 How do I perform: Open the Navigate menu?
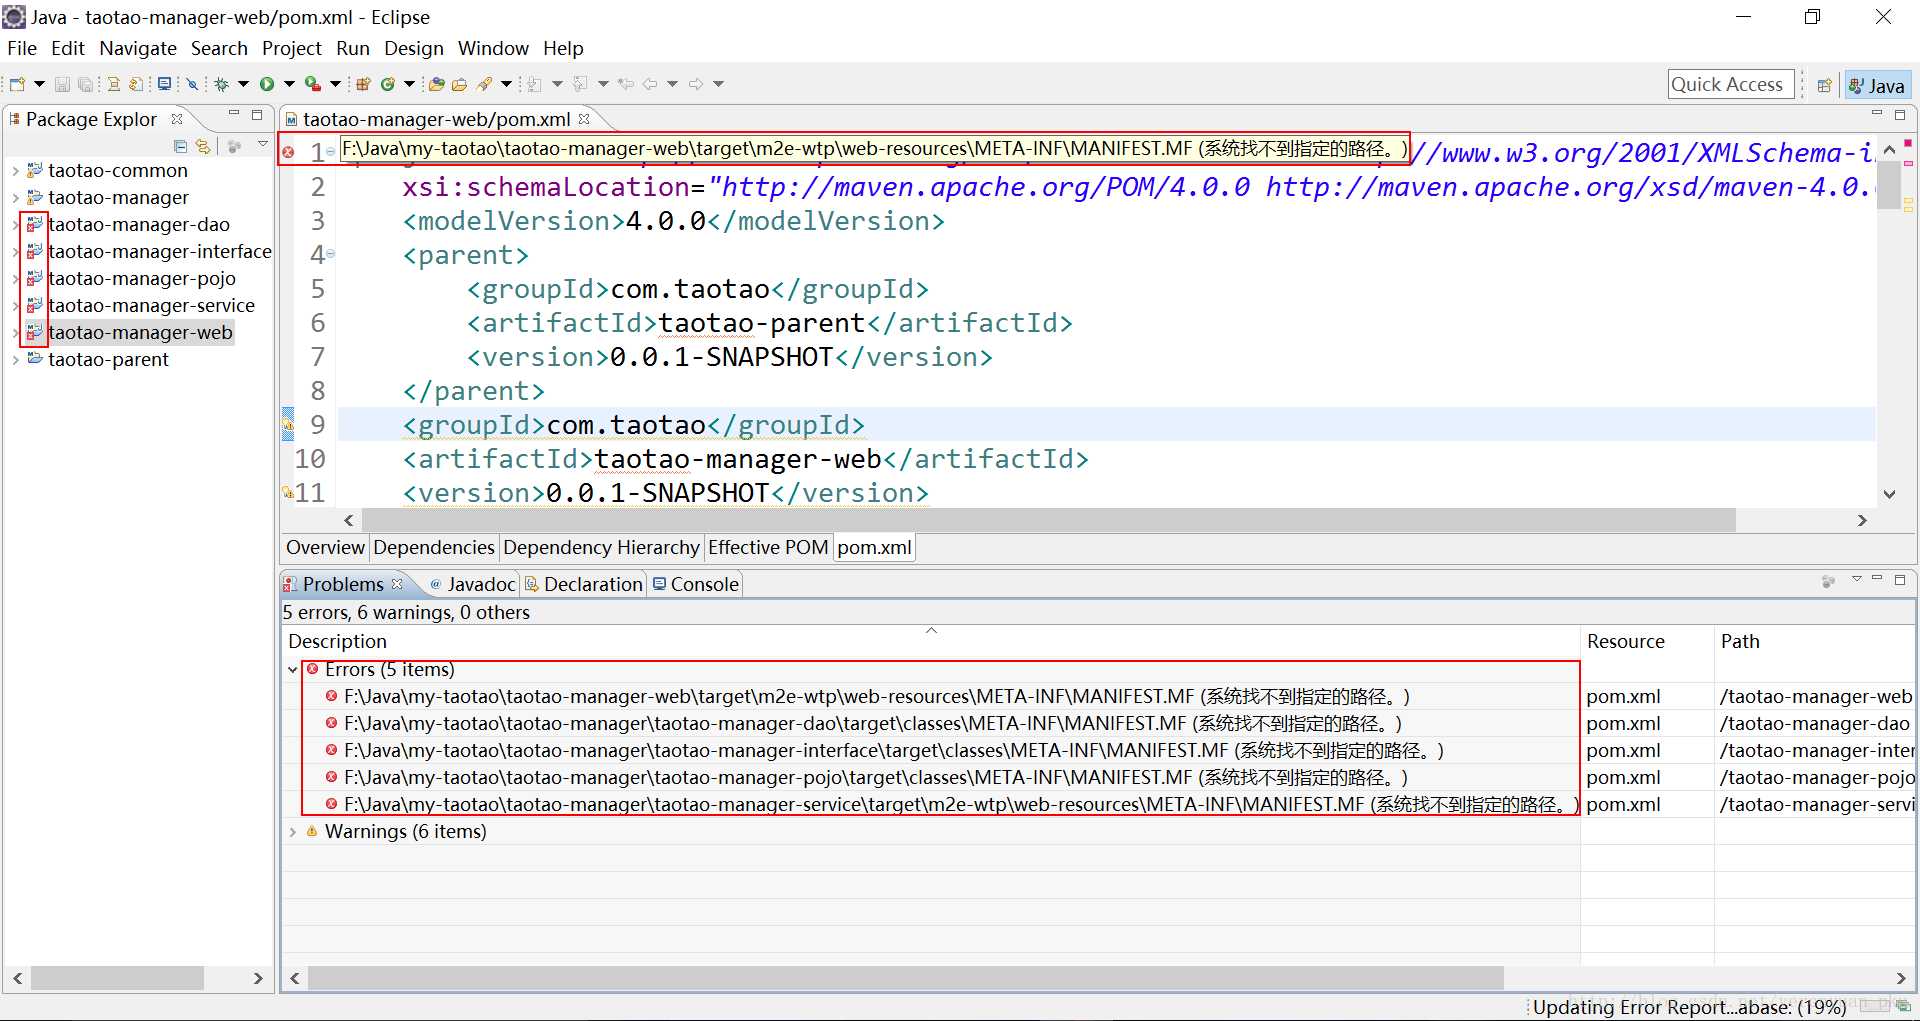pos(138,48)
